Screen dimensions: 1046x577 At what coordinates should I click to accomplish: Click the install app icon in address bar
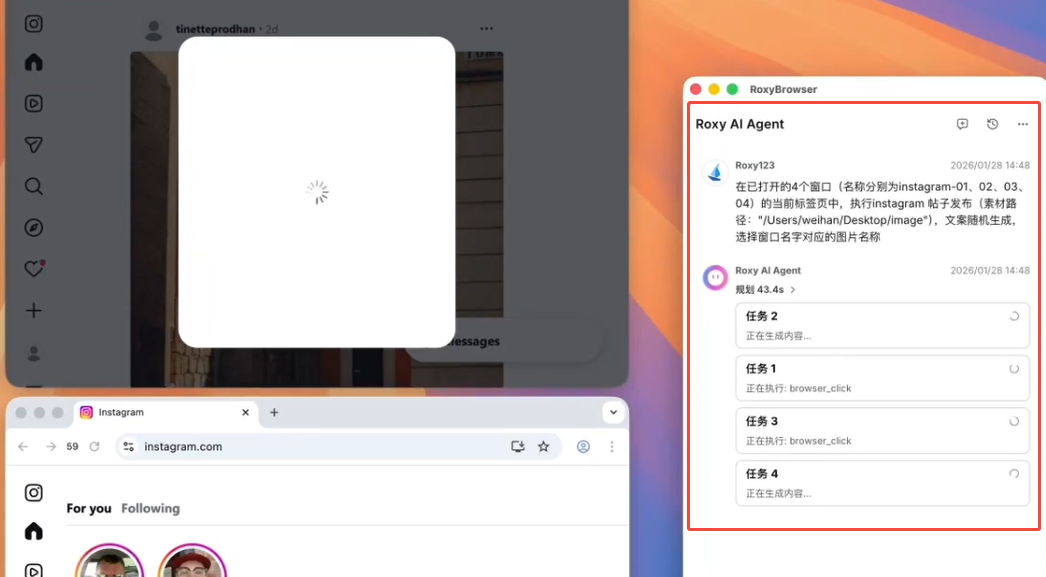[x=518, y=447]
